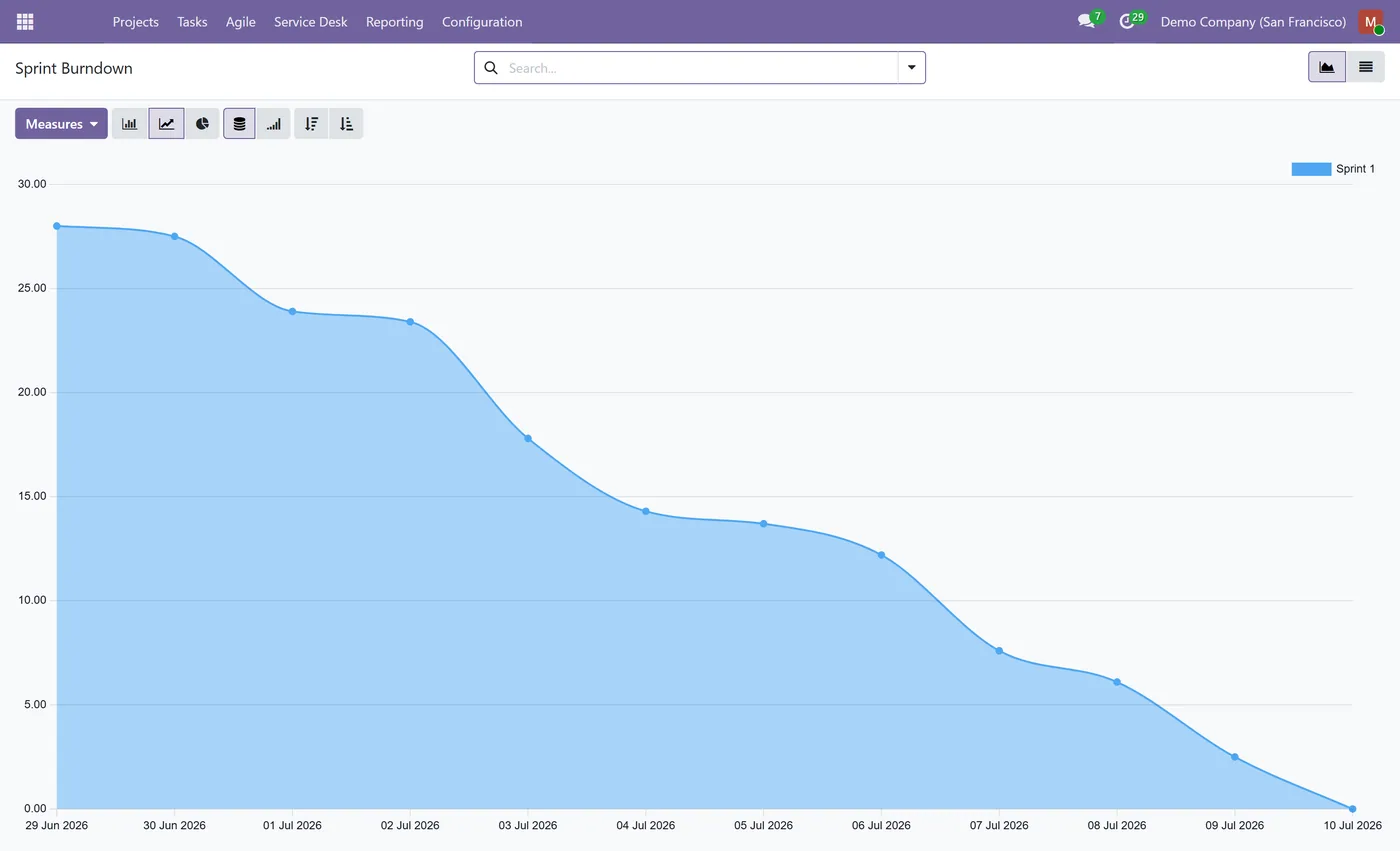Click the magnifying glass search icon
The width and height of the screenshot is (1400, 851).
click(x=490, y=68)
